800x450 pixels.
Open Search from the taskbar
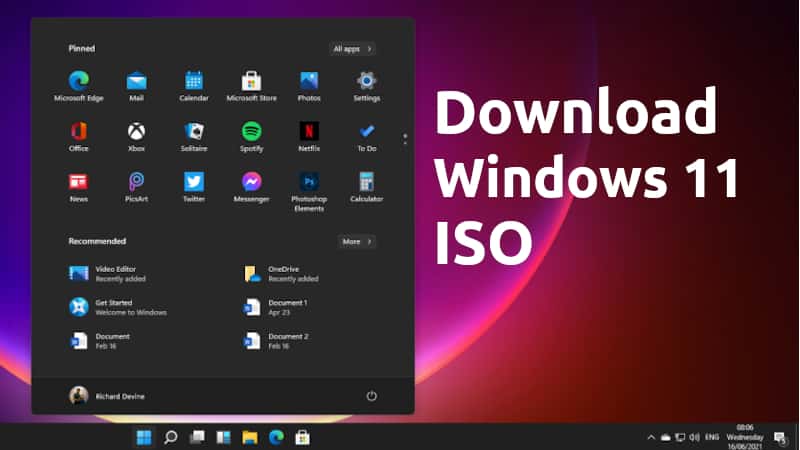coord(171,437)
